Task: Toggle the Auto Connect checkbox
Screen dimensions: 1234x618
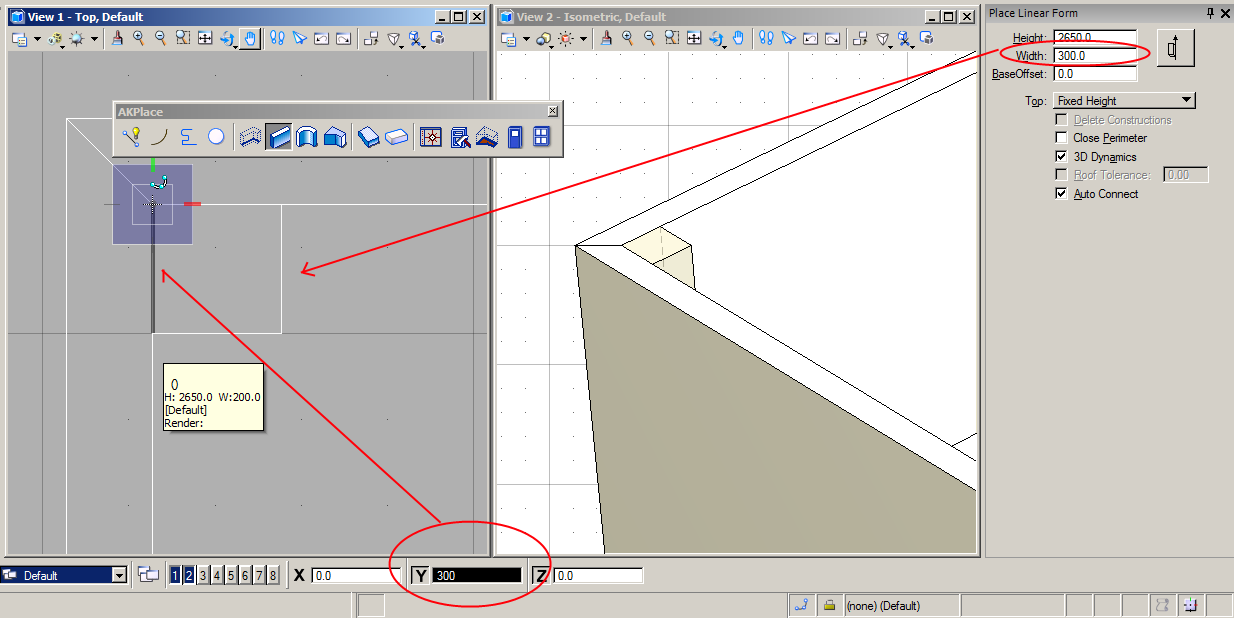Action: click(x=1061, y=194)
